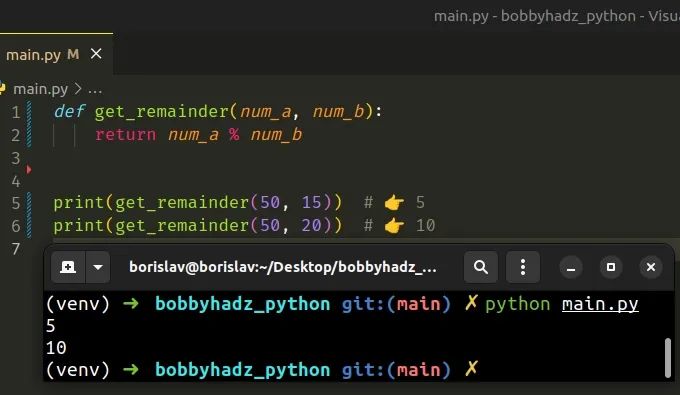
Task: Click the return keyword on line 2
Action: (125, 134)
